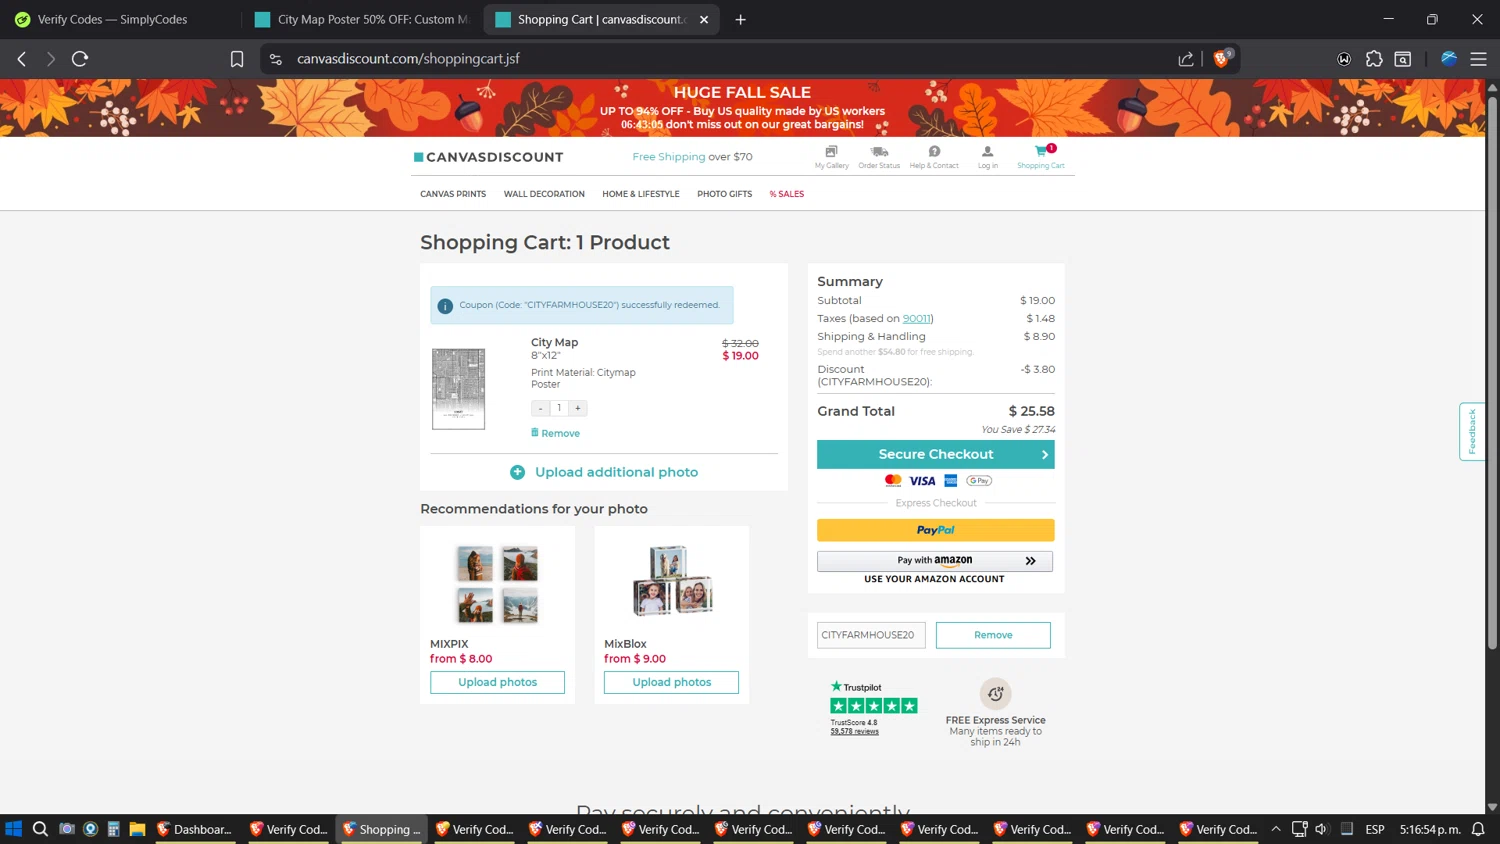Image resolution: width=1500 pixels, height=844 pixels.
Task: Click the coupon code input field
Action: (x=871, y=635)
